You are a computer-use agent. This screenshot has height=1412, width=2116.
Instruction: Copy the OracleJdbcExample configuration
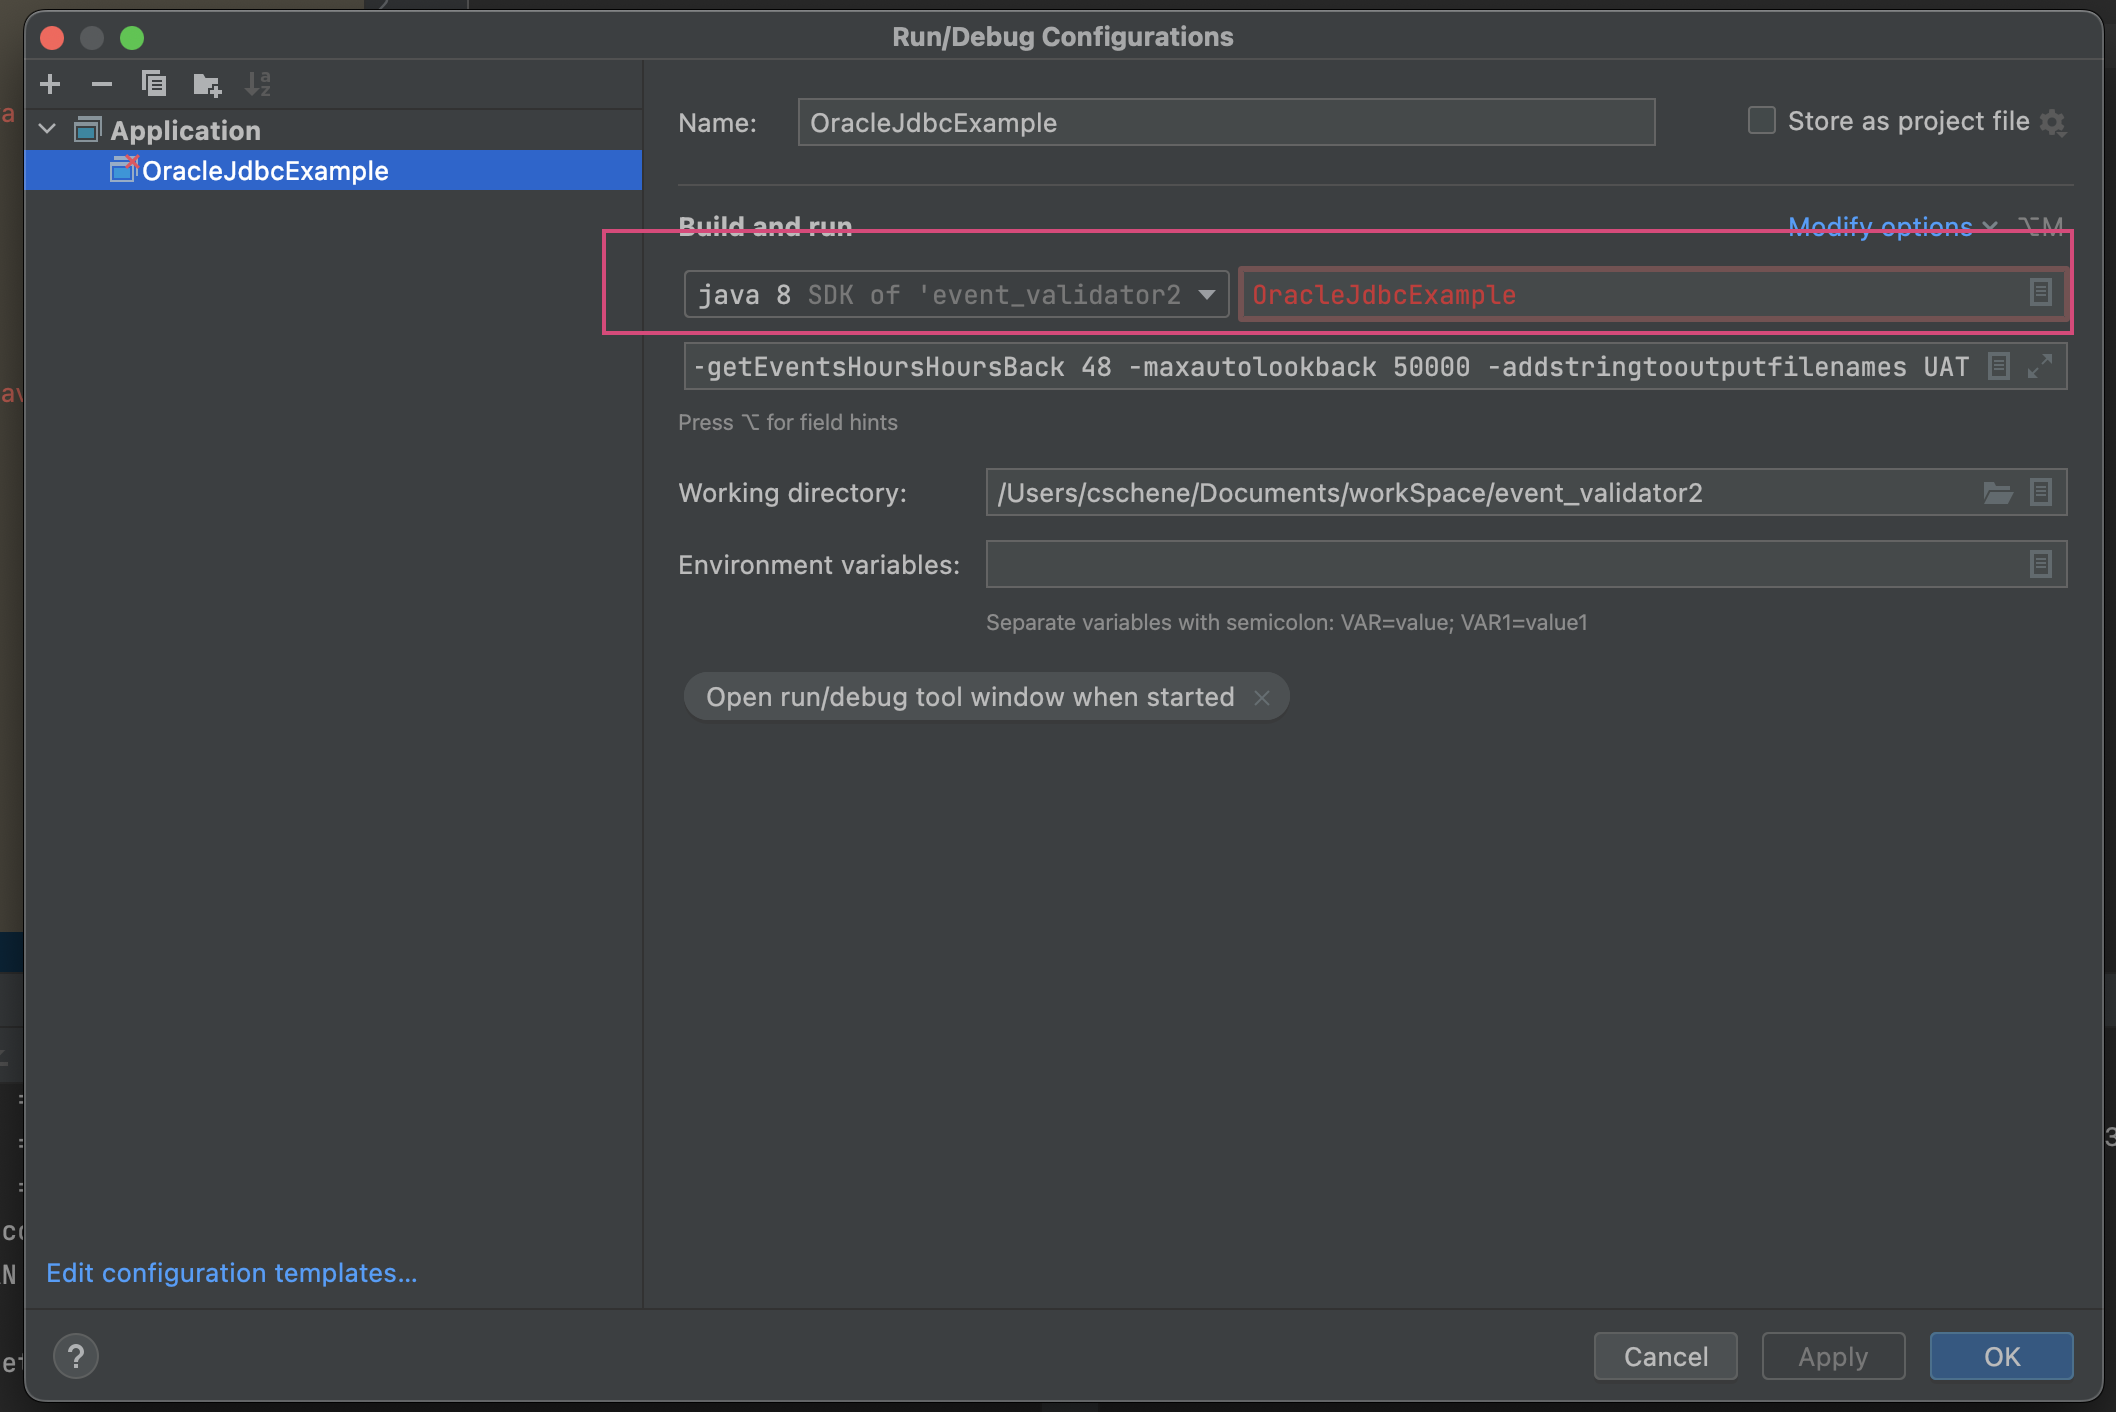point(154,84)
